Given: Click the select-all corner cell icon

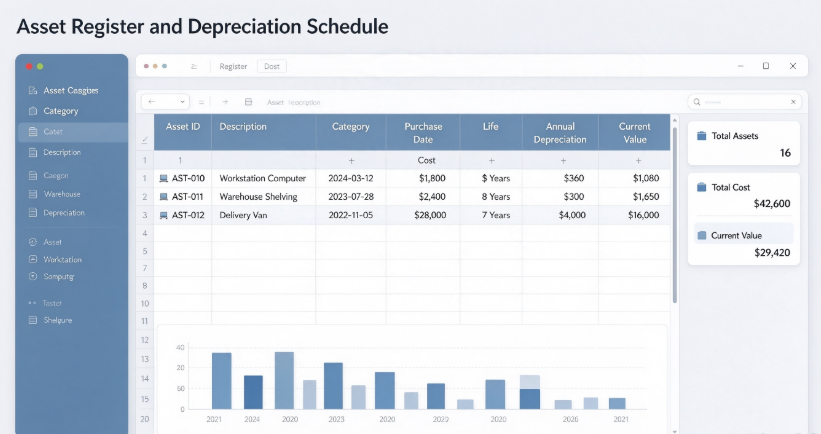Looking at the screenshot, I should click(x=145, y=140).
